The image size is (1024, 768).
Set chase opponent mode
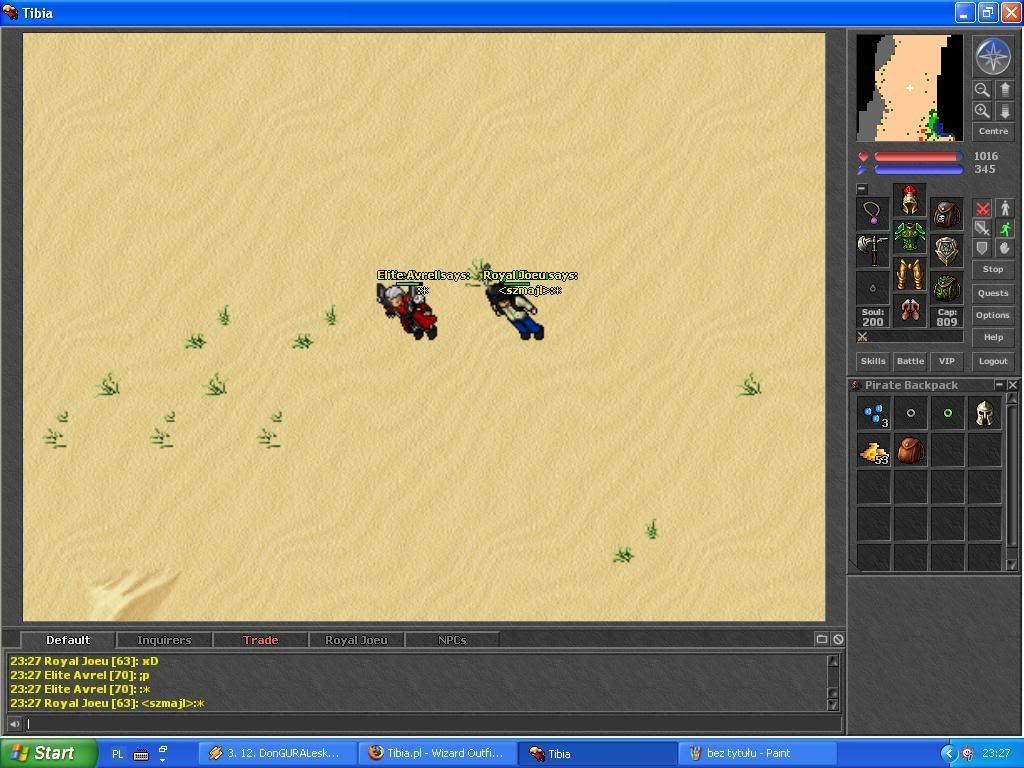click(1005, 228)
